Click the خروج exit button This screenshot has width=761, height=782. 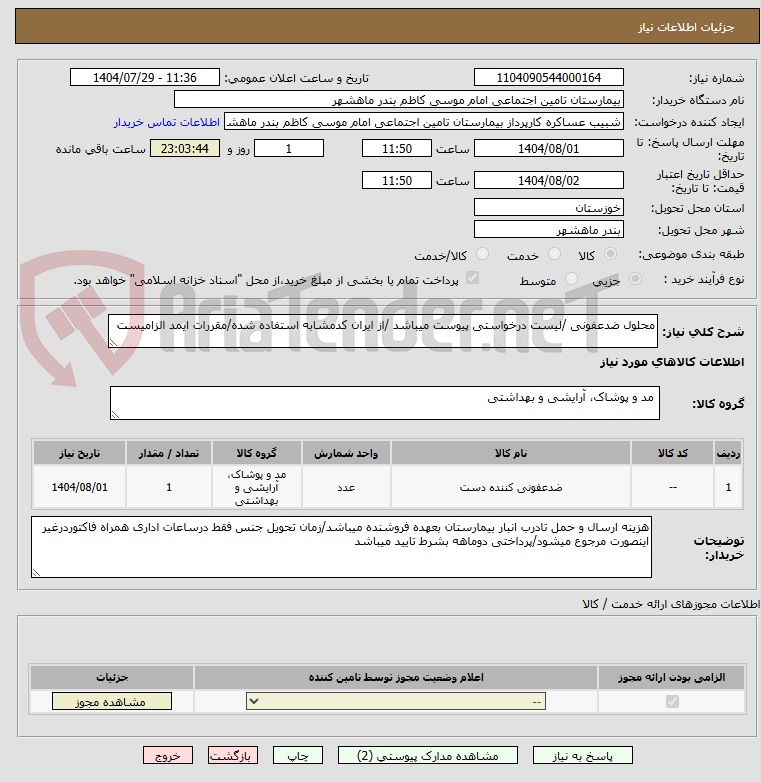pos(168,756)
